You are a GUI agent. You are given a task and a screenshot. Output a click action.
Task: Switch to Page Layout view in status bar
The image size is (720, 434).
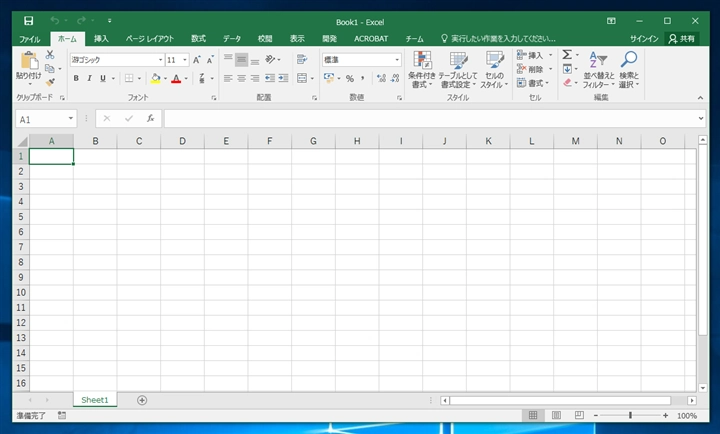(x=556, y=415)
